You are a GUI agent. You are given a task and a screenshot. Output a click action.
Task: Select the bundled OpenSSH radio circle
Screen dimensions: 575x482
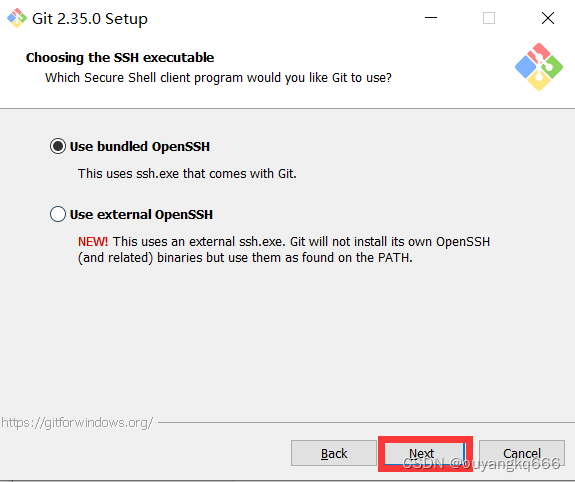pyautogui.click(x=58, y=146)
